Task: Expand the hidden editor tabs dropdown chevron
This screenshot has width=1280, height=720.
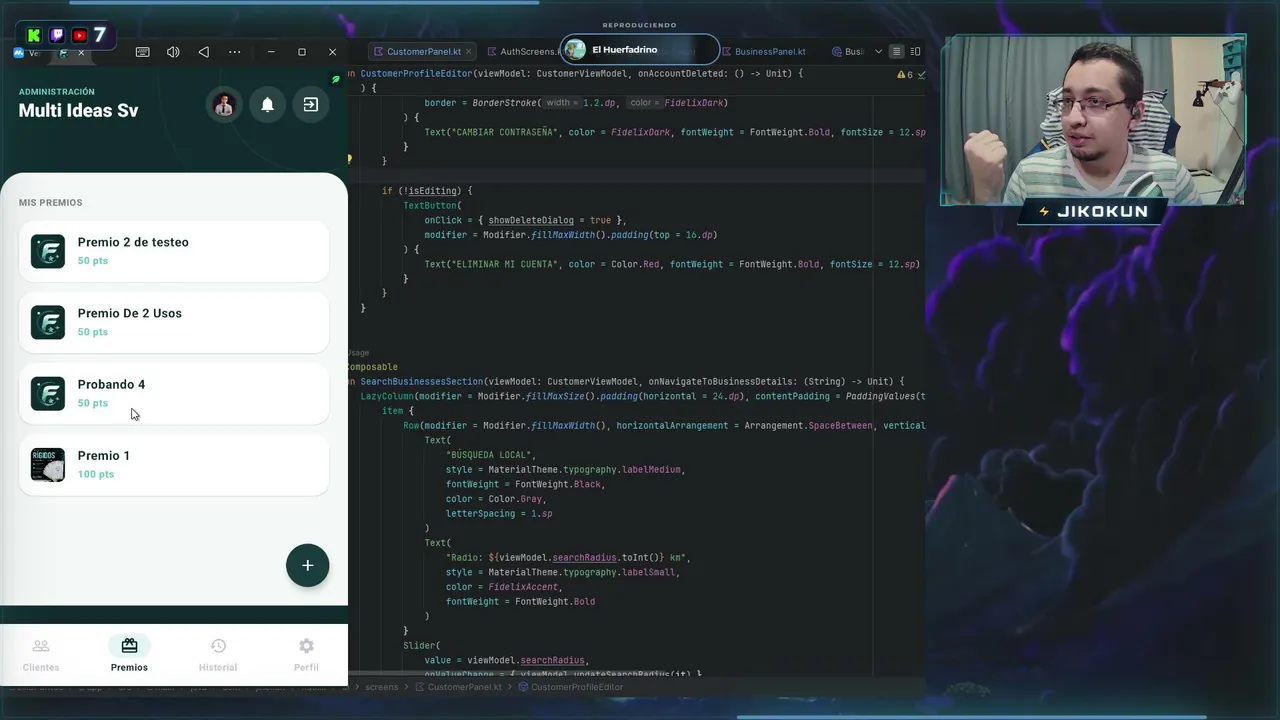Action: coord(878,52)
